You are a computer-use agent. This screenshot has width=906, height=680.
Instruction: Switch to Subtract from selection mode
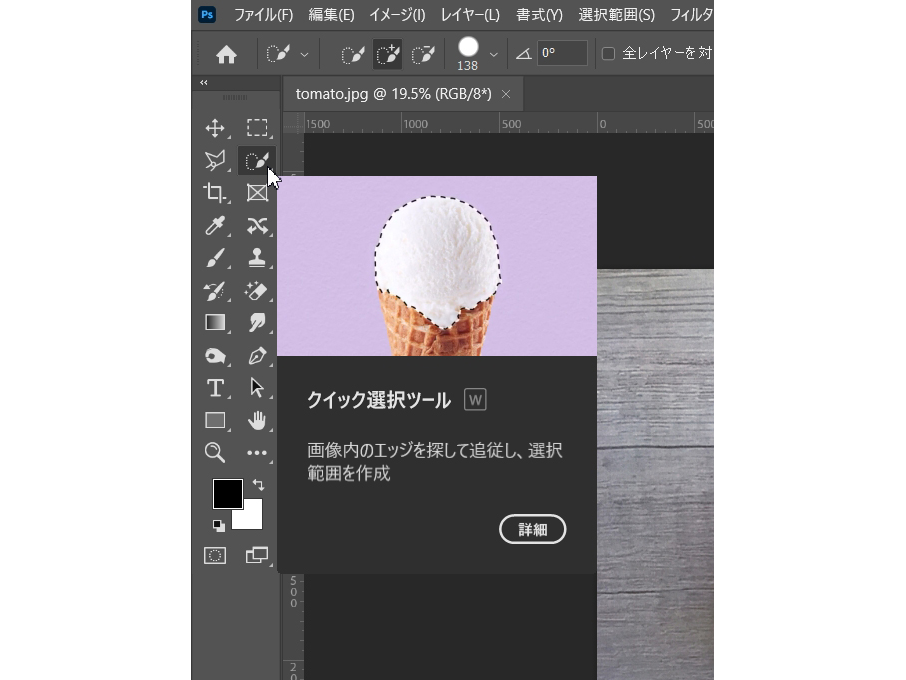(422, 54)
